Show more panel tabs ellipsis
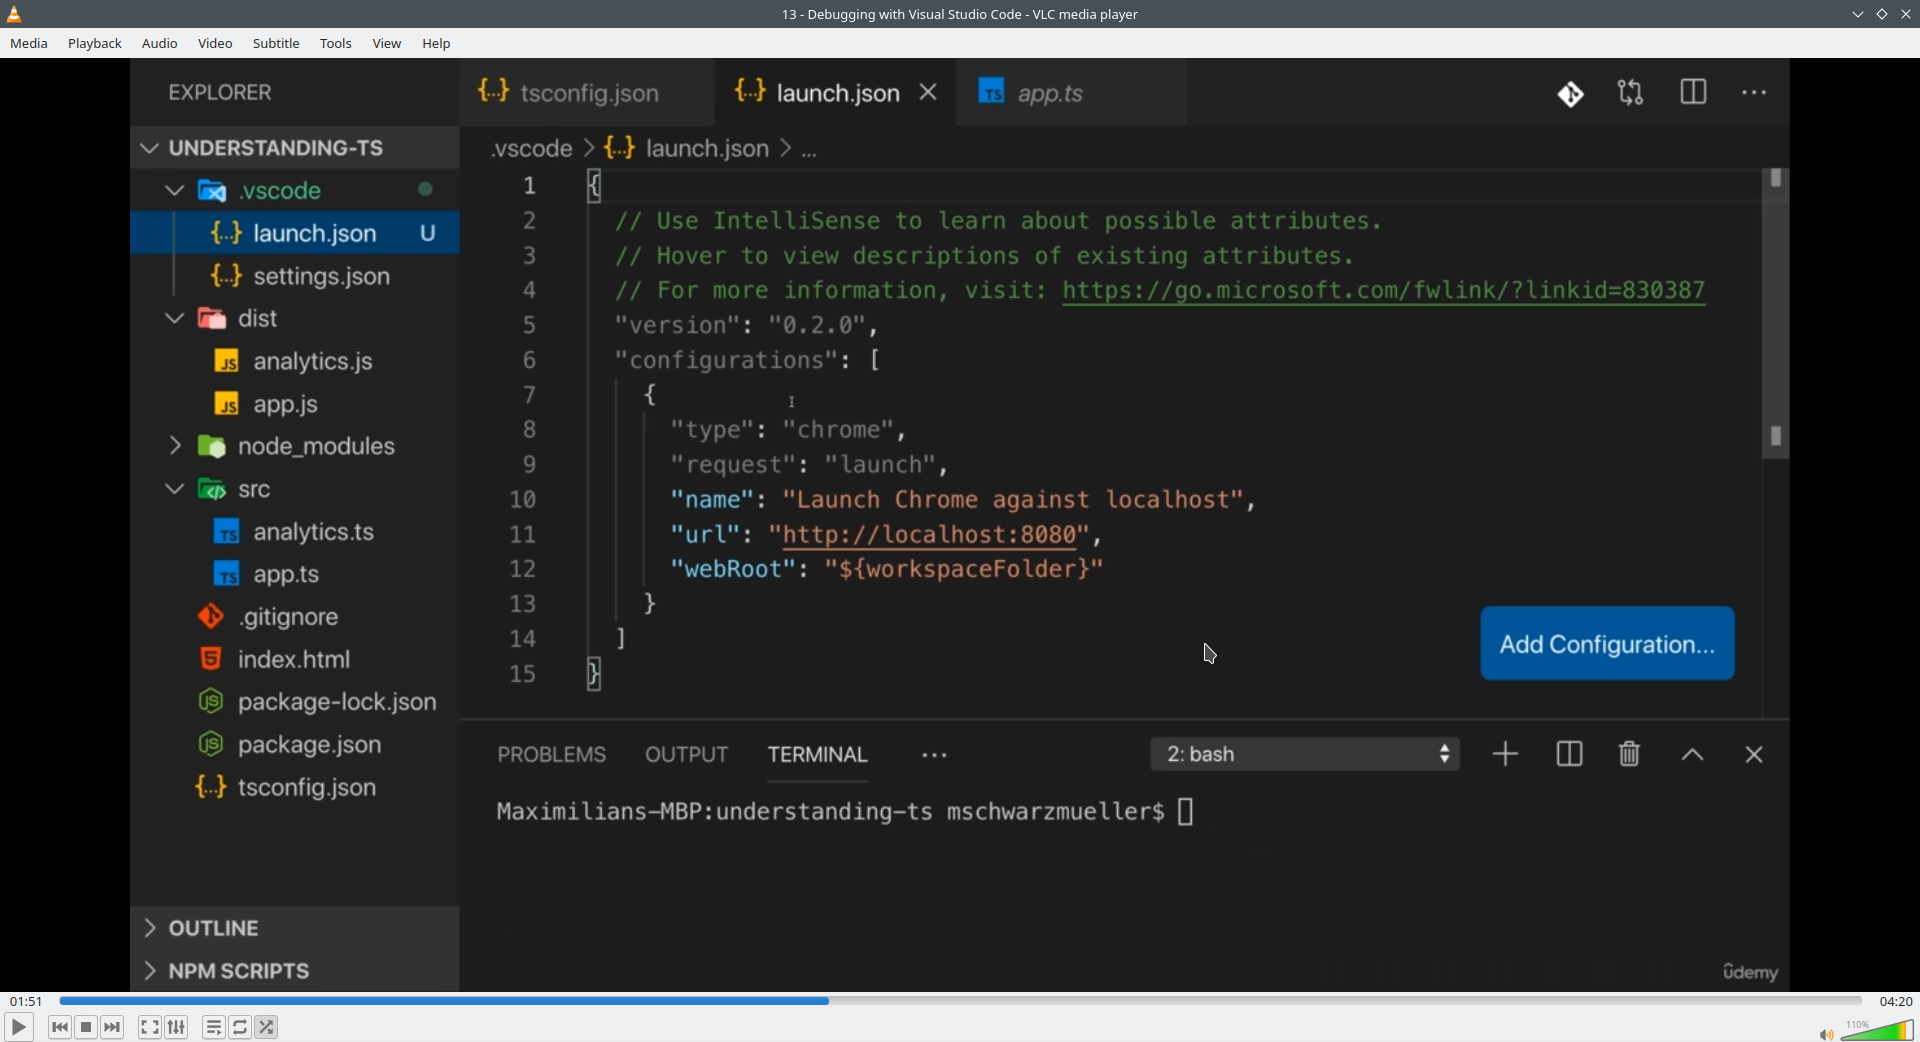This screenshot has width=1920, height=1042. (x=934, y=756)
